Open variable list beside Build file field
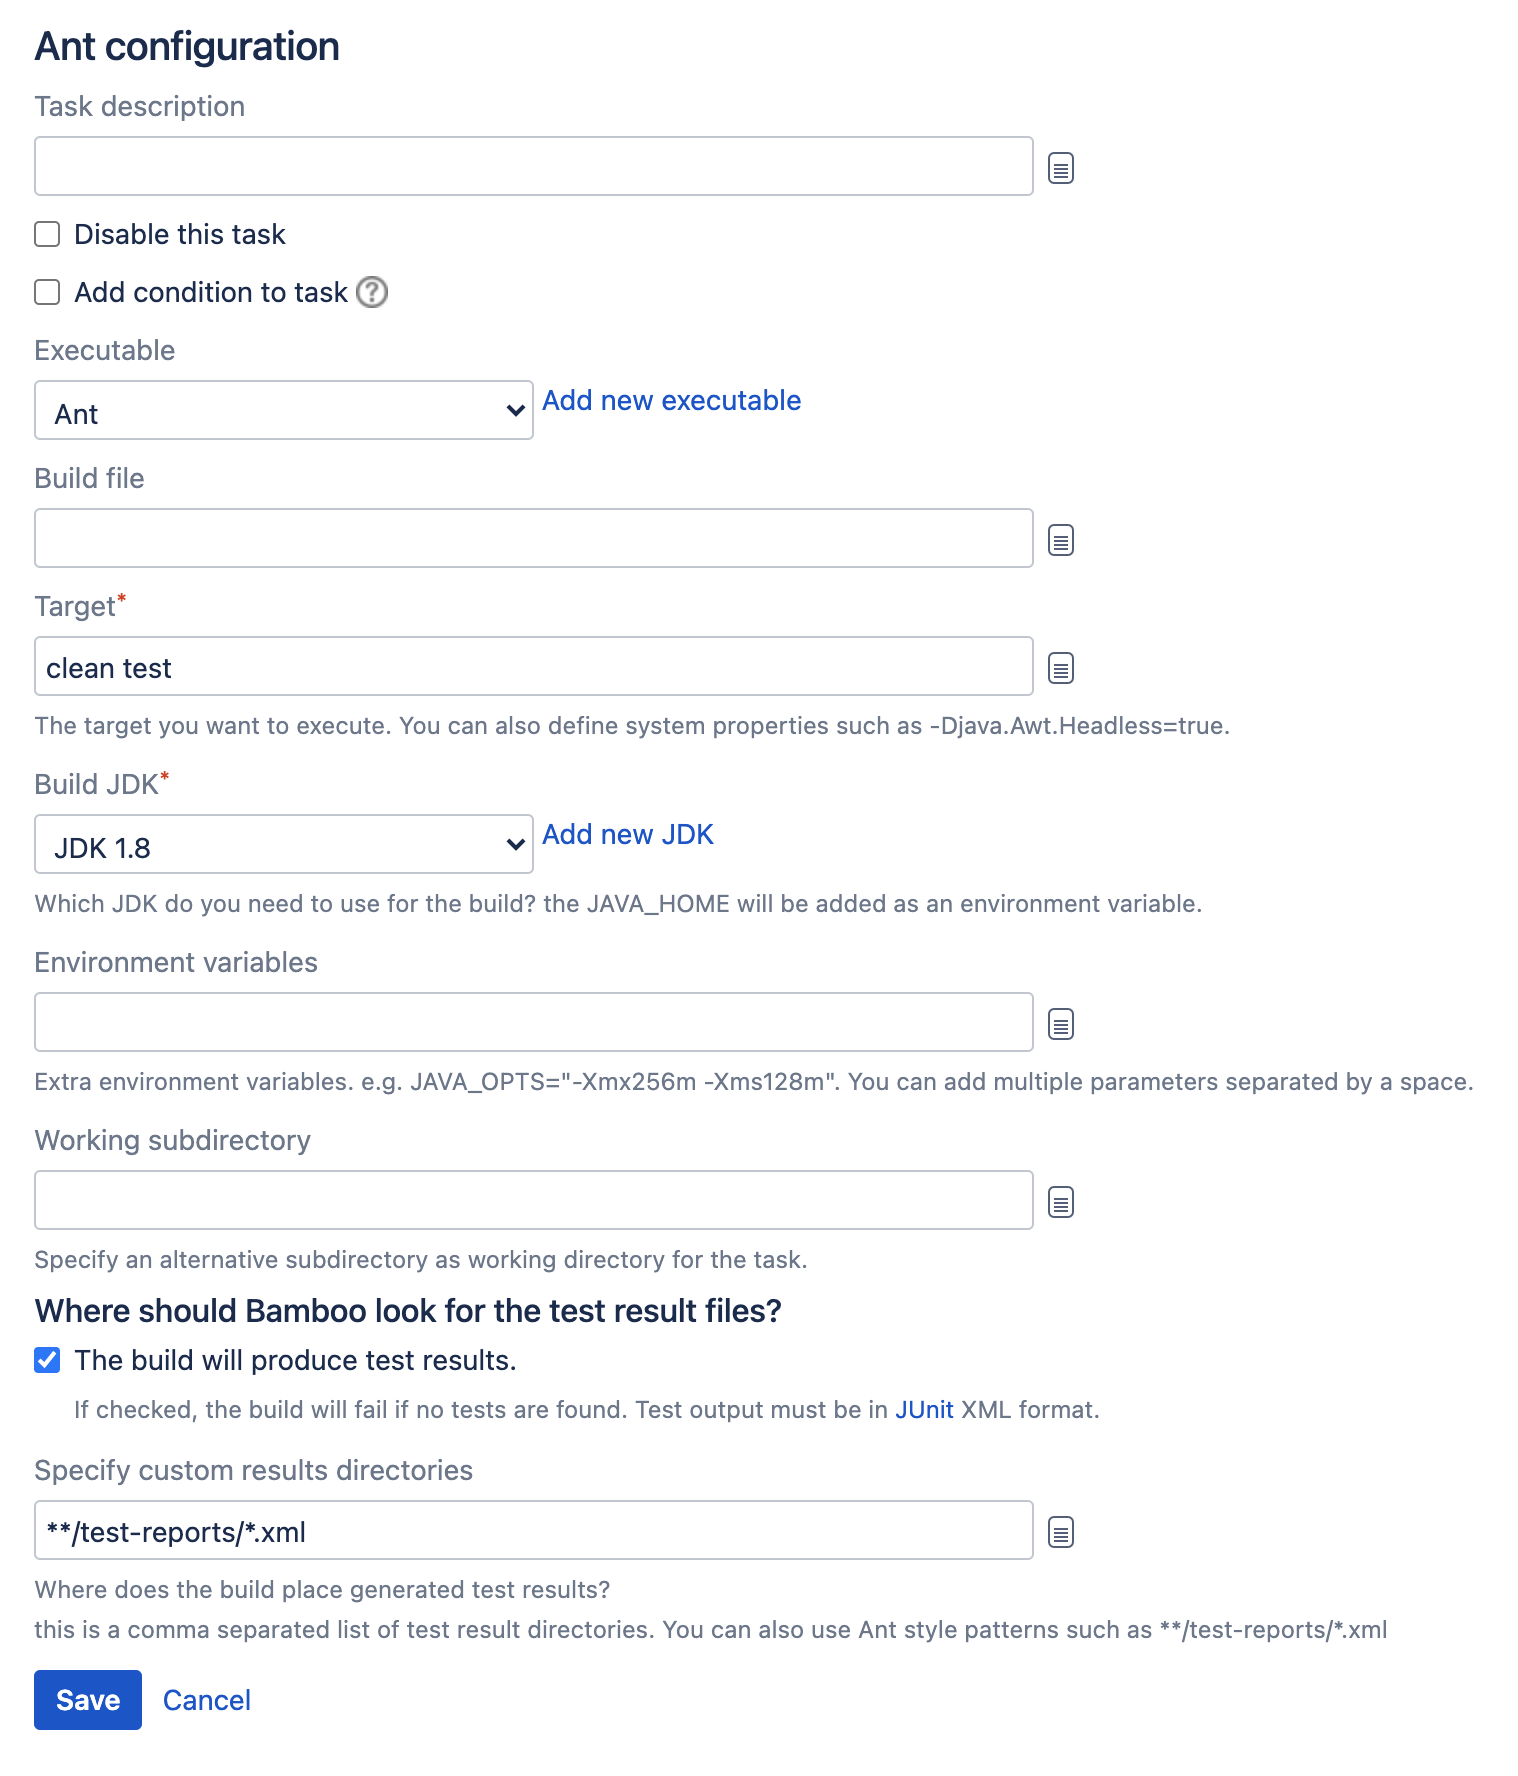 coord(1059,539)
